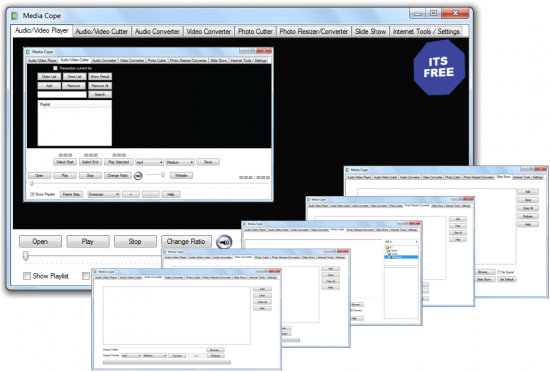Viewport: 550px width, 372px height.
Task: Click Add button in Video Converter window
Action: 330,269
